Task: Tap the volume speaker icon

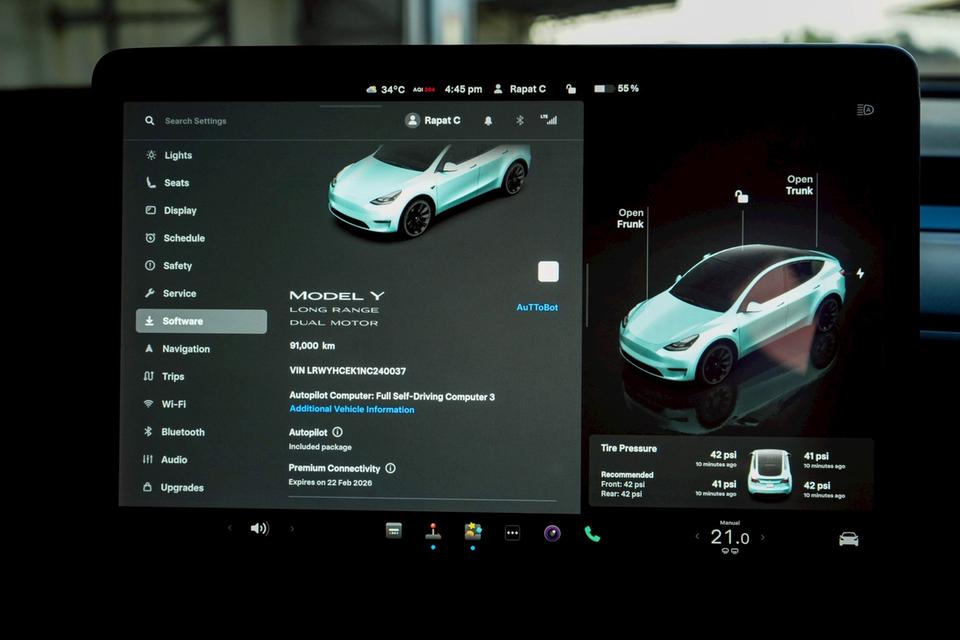Action: [259, 529]
